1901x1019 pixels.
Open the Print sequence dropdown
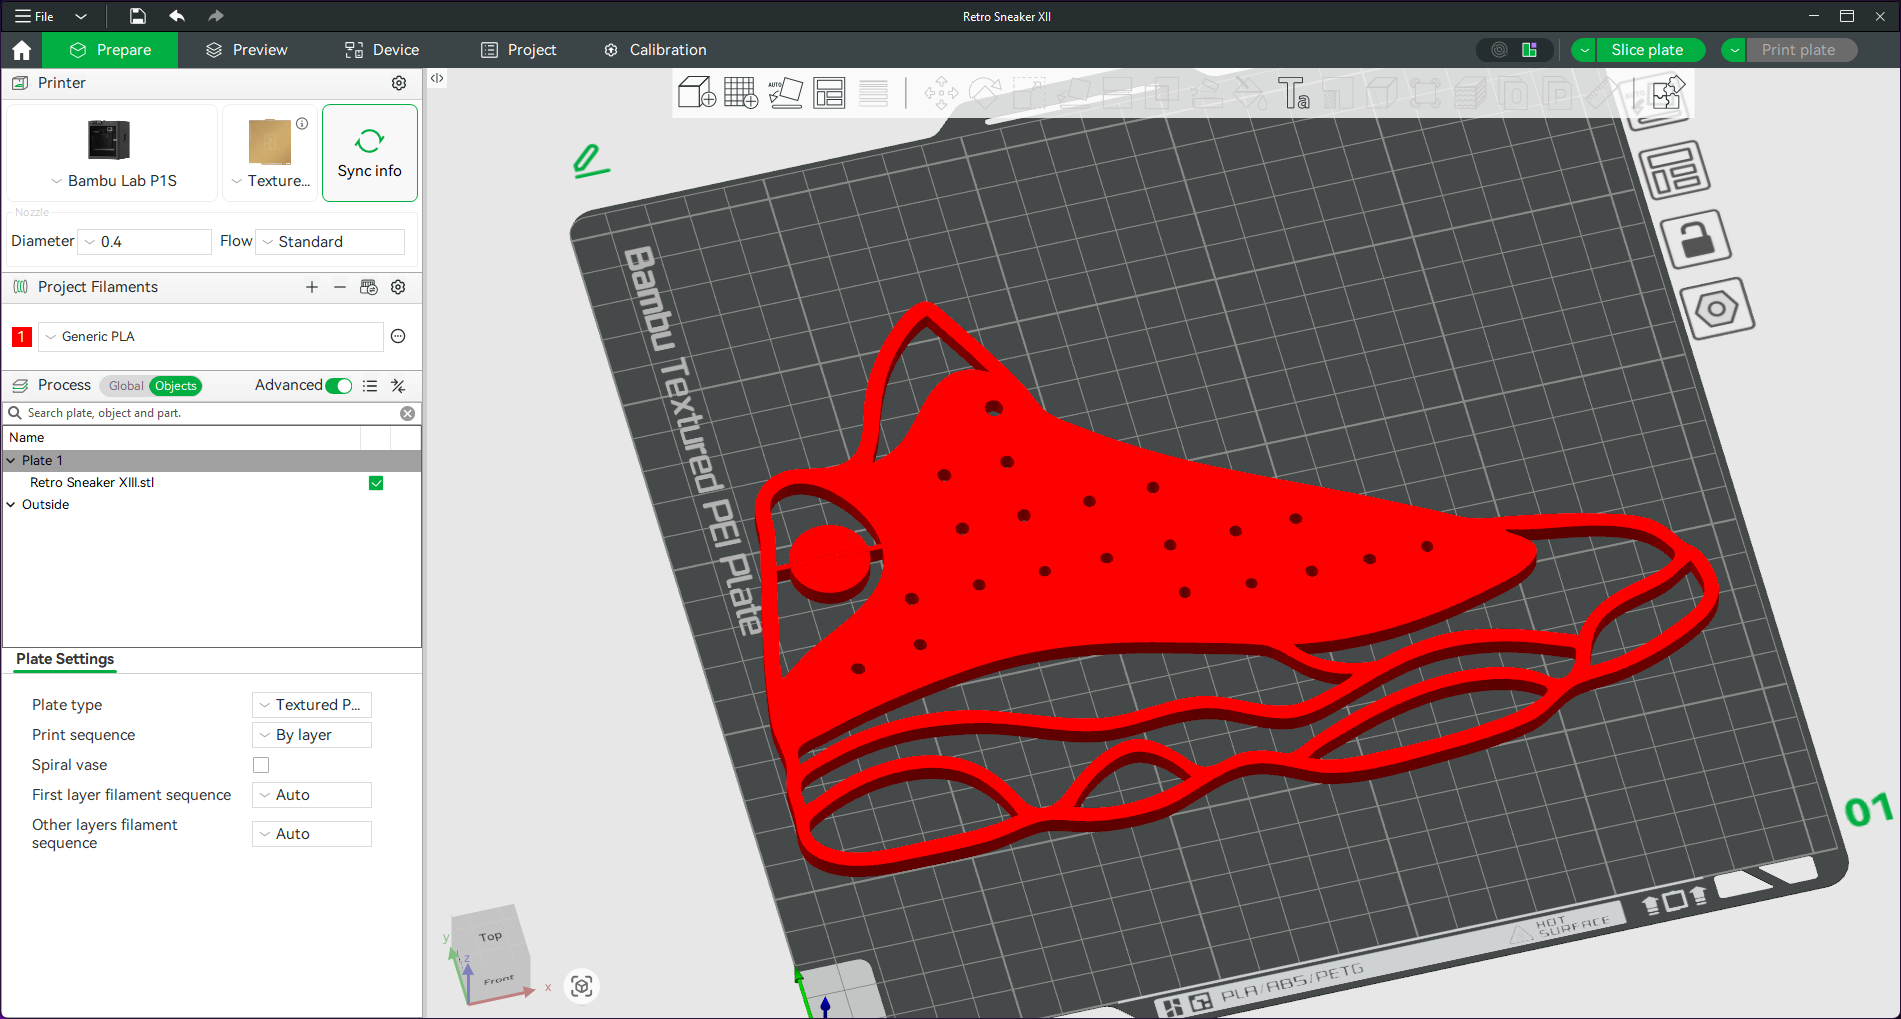click(x=312, y=735)
